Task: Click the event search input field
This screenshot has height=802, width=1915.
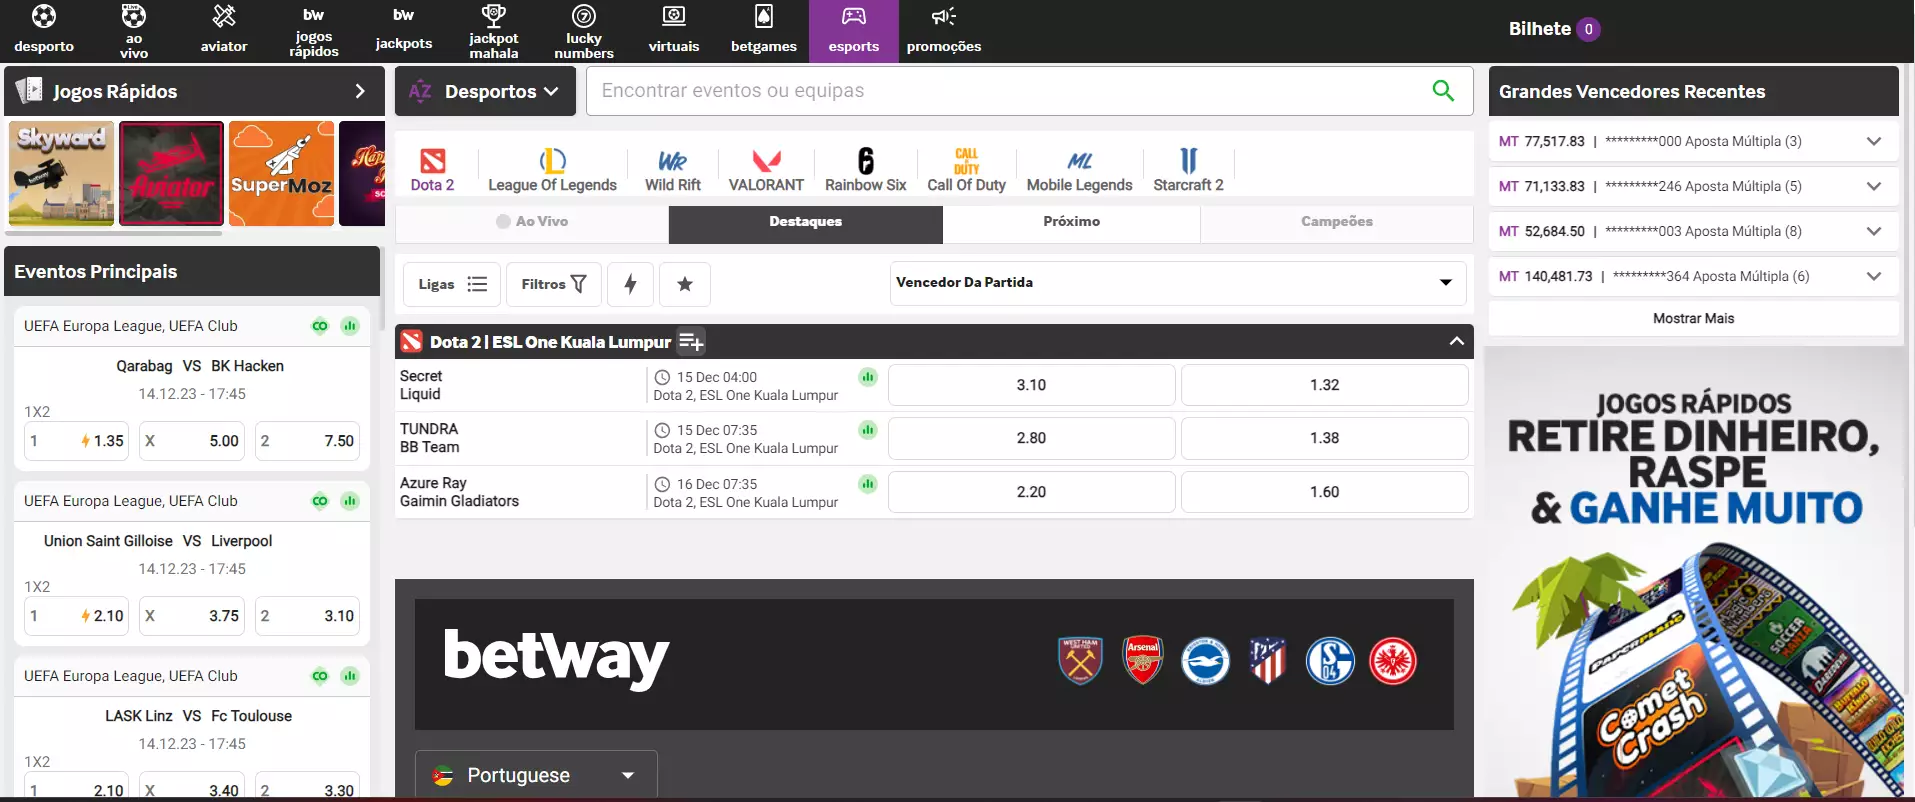Action: (1000, 91)
